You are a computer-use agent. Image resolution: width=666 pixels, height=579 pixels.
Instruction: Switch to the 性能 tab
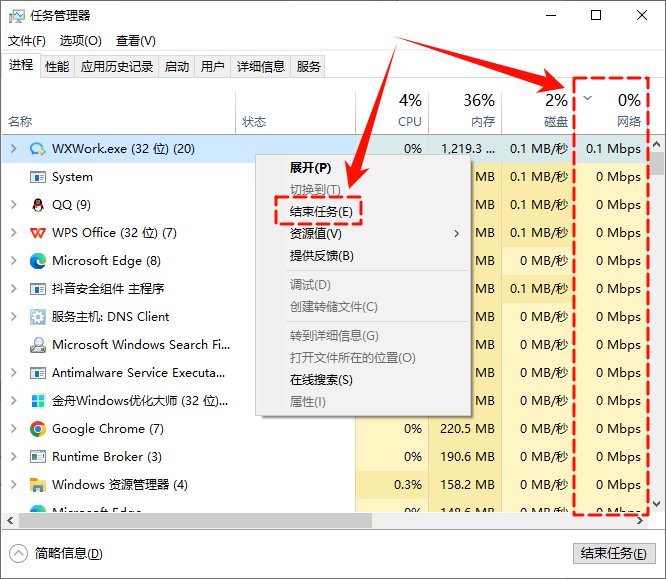pyautogui.click(x=57, y=67)
